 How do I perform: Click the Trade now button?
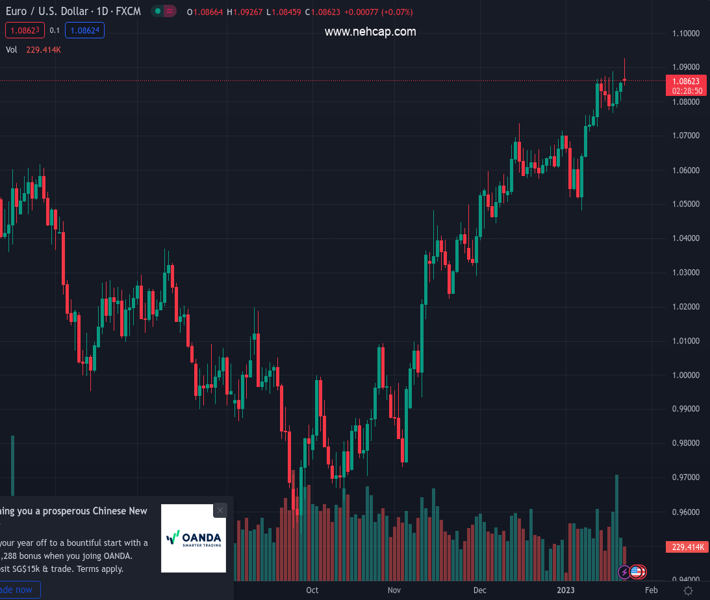(18, 590)
